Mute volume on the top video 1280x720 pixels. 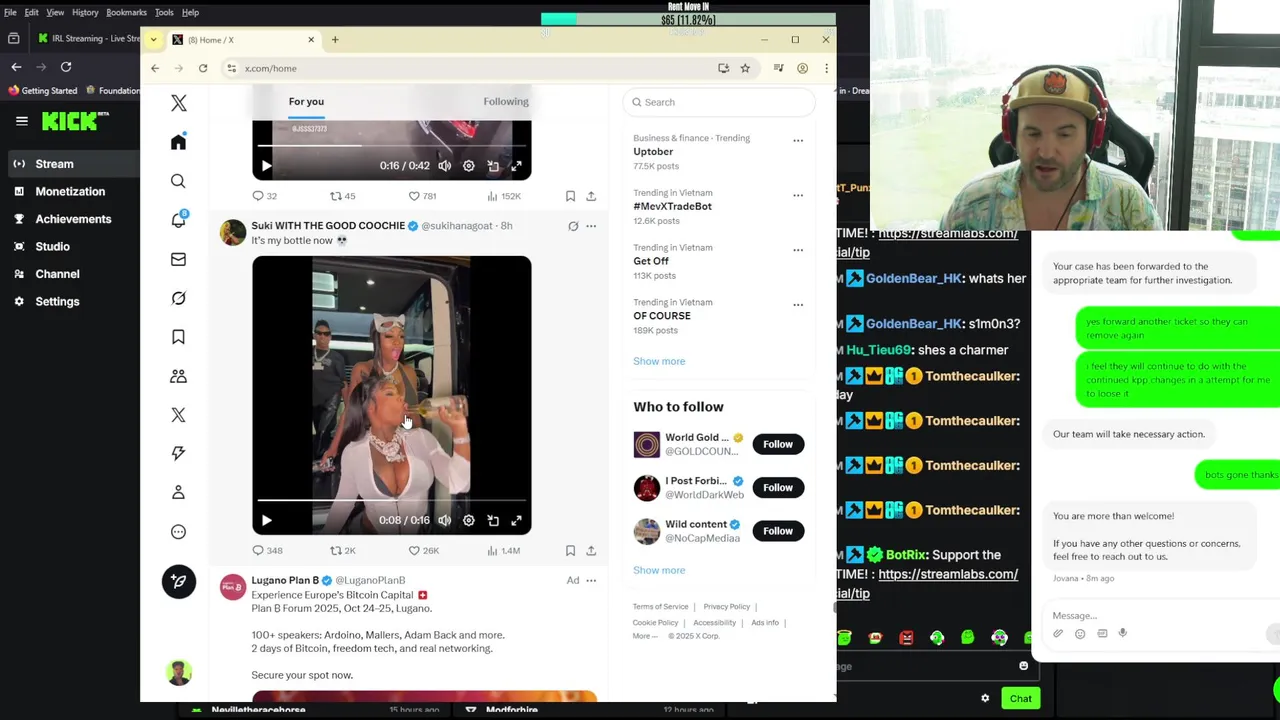click(x=445, y=166)
